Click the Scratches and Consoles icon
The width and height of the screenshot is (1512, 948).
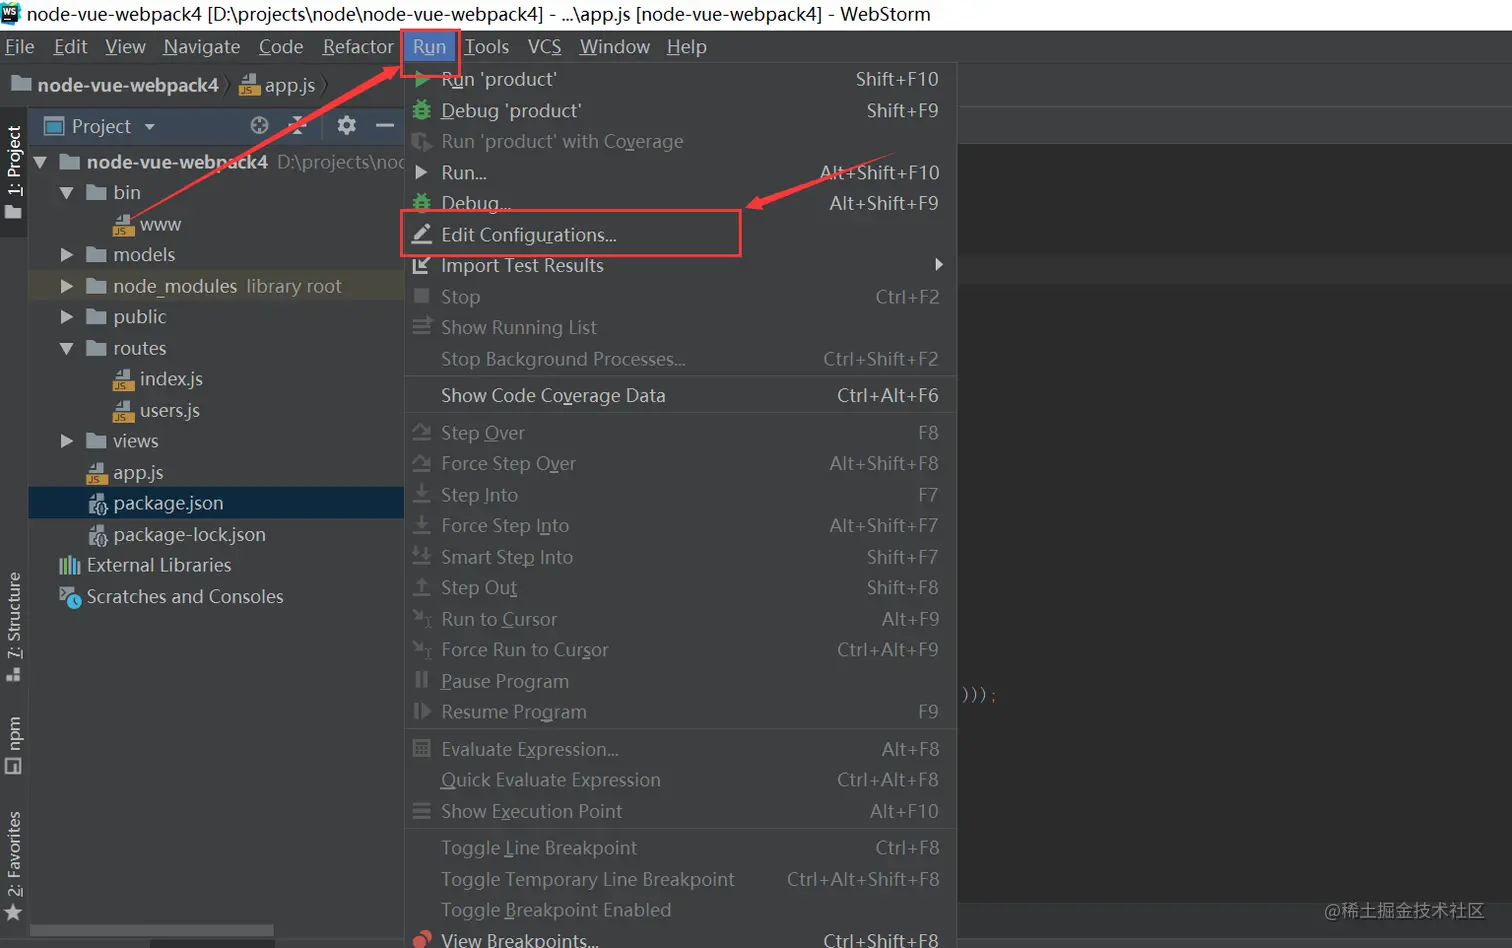70,596
